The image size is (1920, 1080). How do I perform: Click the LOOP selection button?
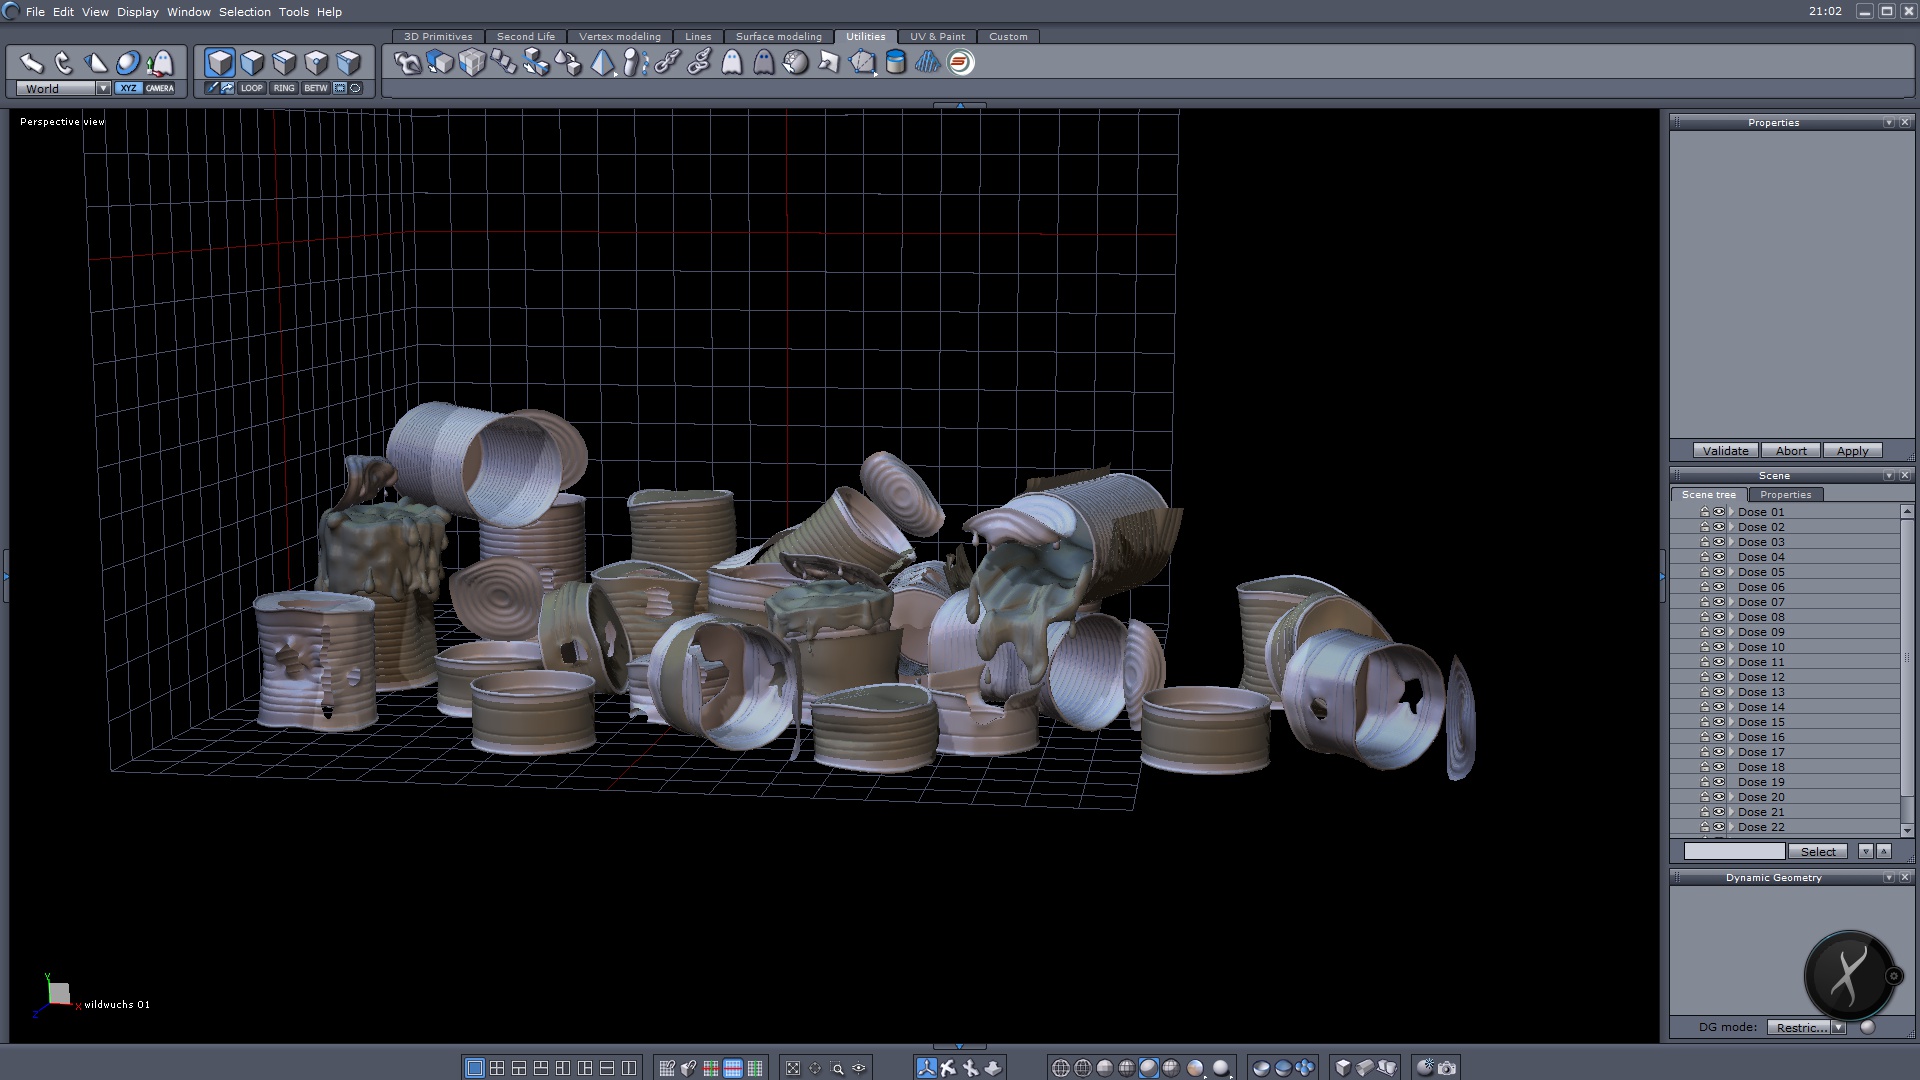pyautogui.click(x=251, y=88)
